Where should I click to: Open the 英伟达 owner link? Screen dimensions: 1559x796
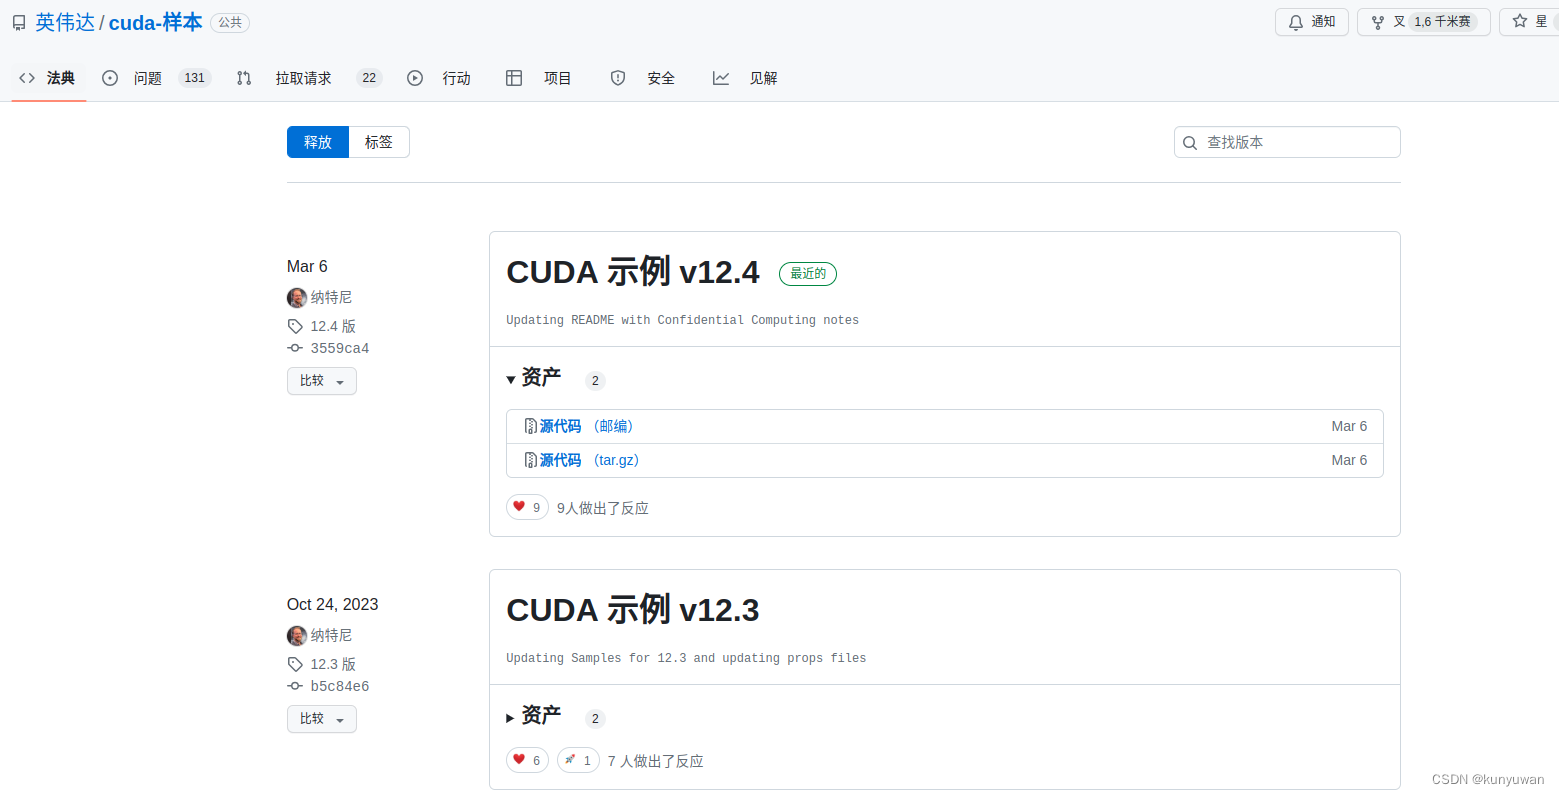[65, 22]
